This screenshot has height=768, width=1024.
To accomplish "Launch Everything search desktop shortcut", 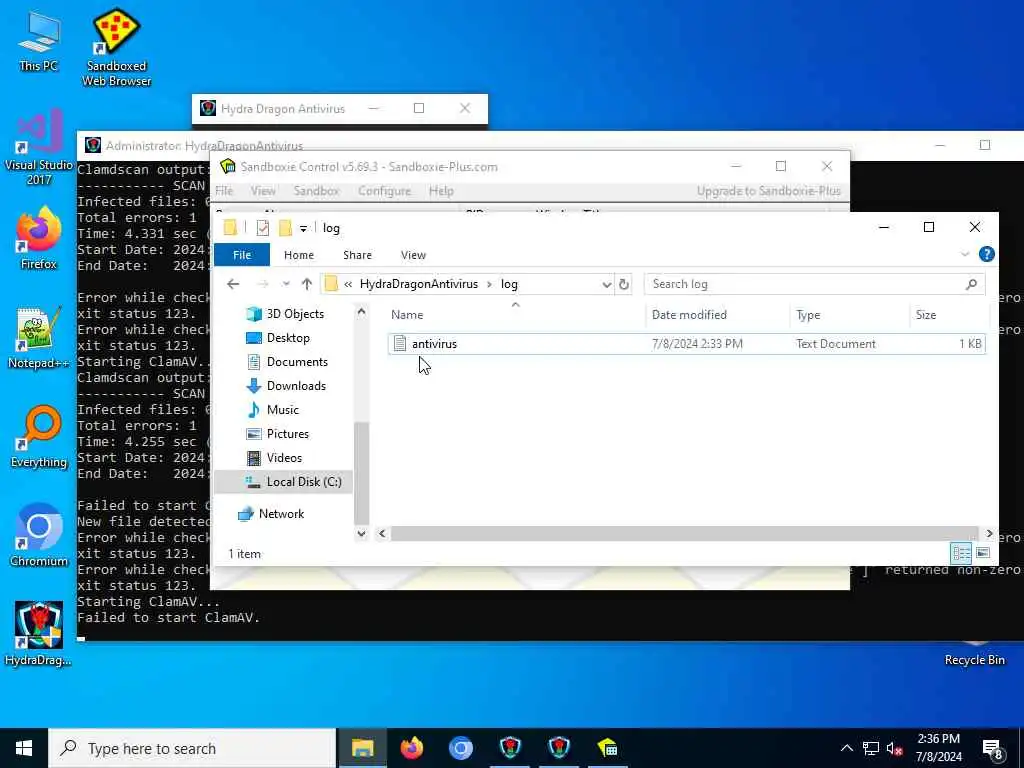I will coord(39,437).
